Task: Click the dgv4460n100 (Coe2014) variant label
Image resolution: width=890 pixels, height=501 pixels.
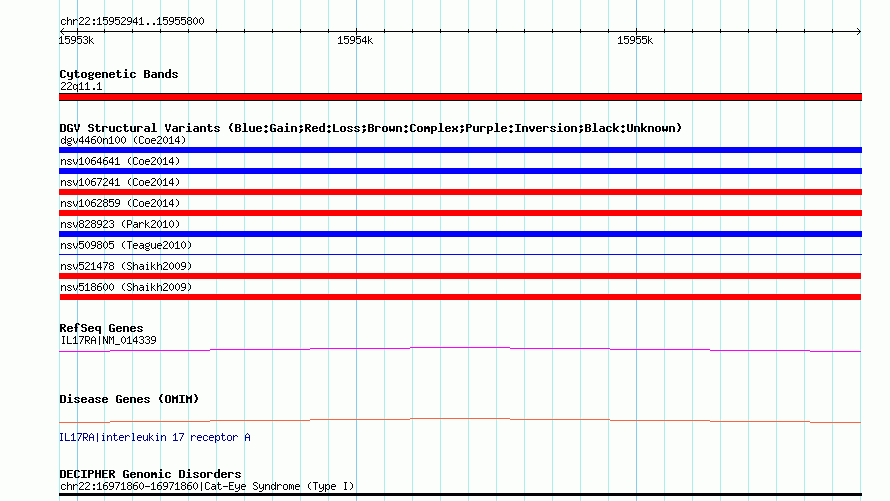Action: 123,140
